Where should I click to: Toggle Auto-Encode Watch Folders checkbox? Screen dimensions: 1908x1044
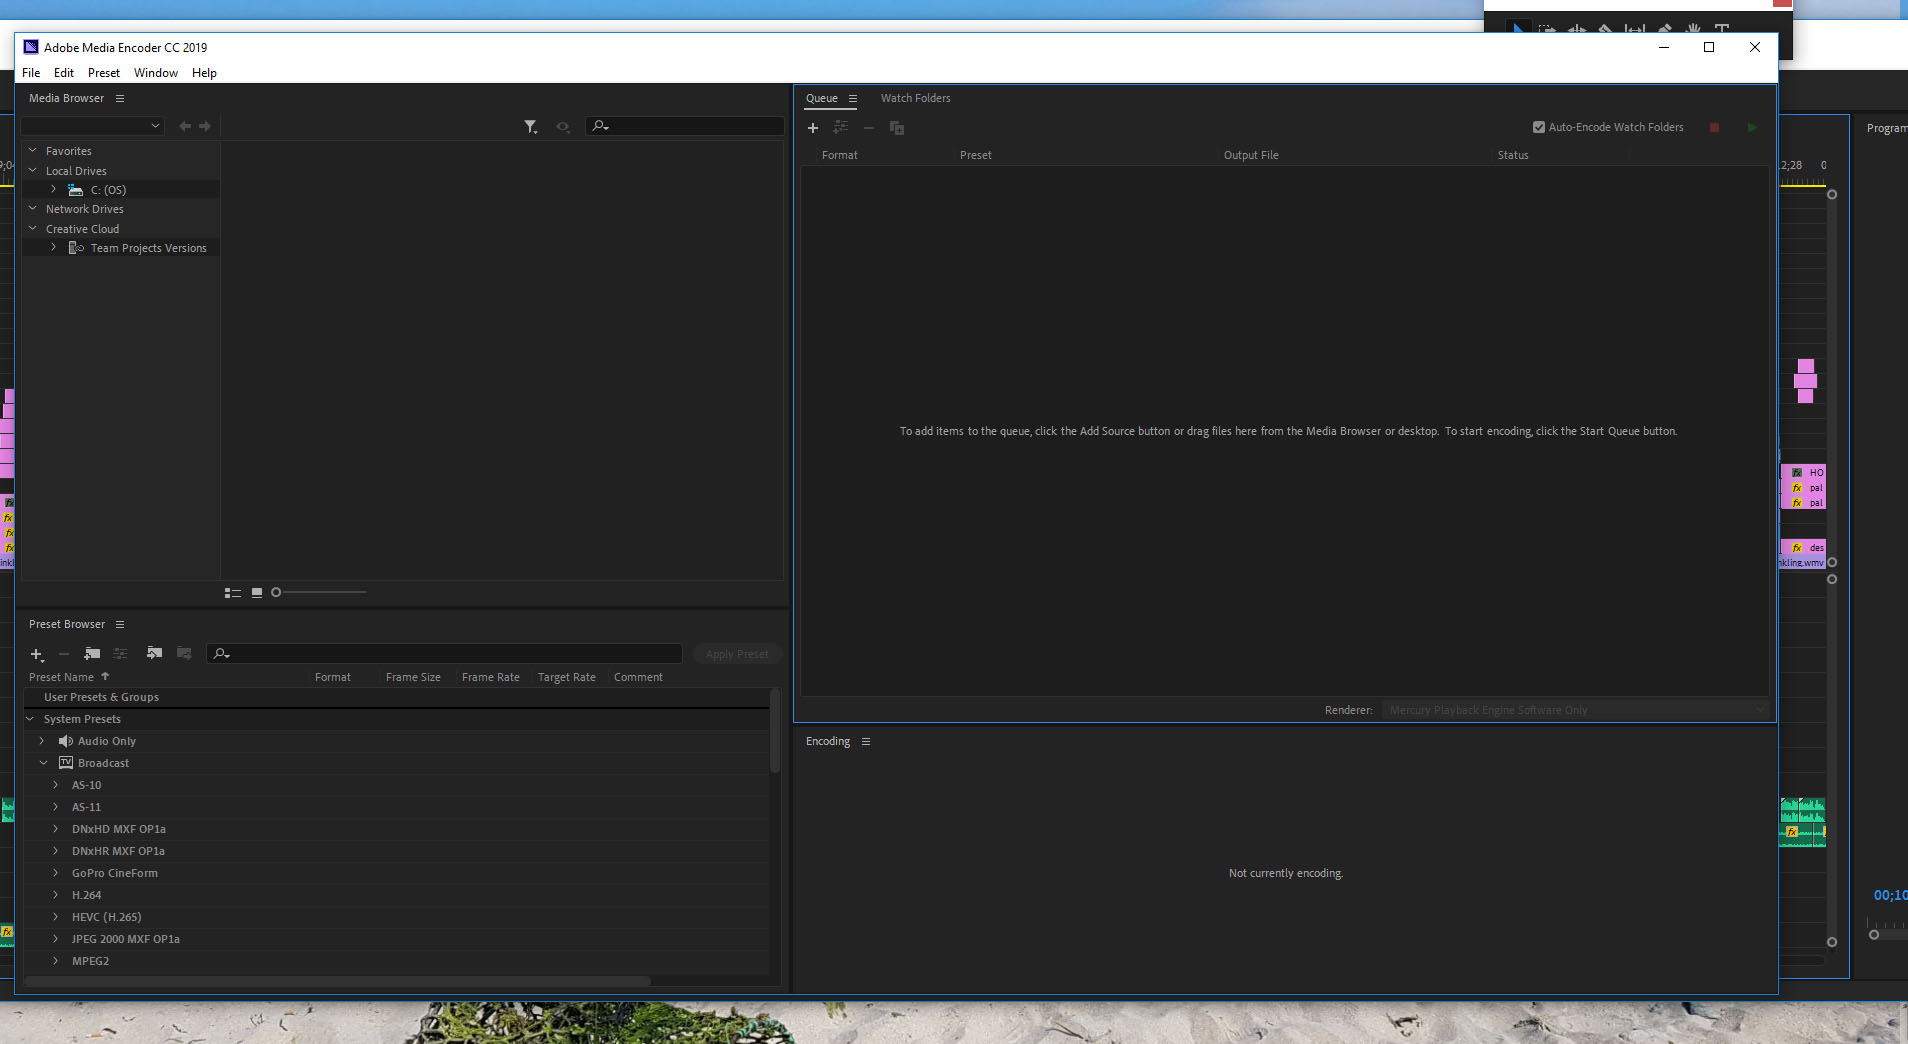coord(1539,127)
